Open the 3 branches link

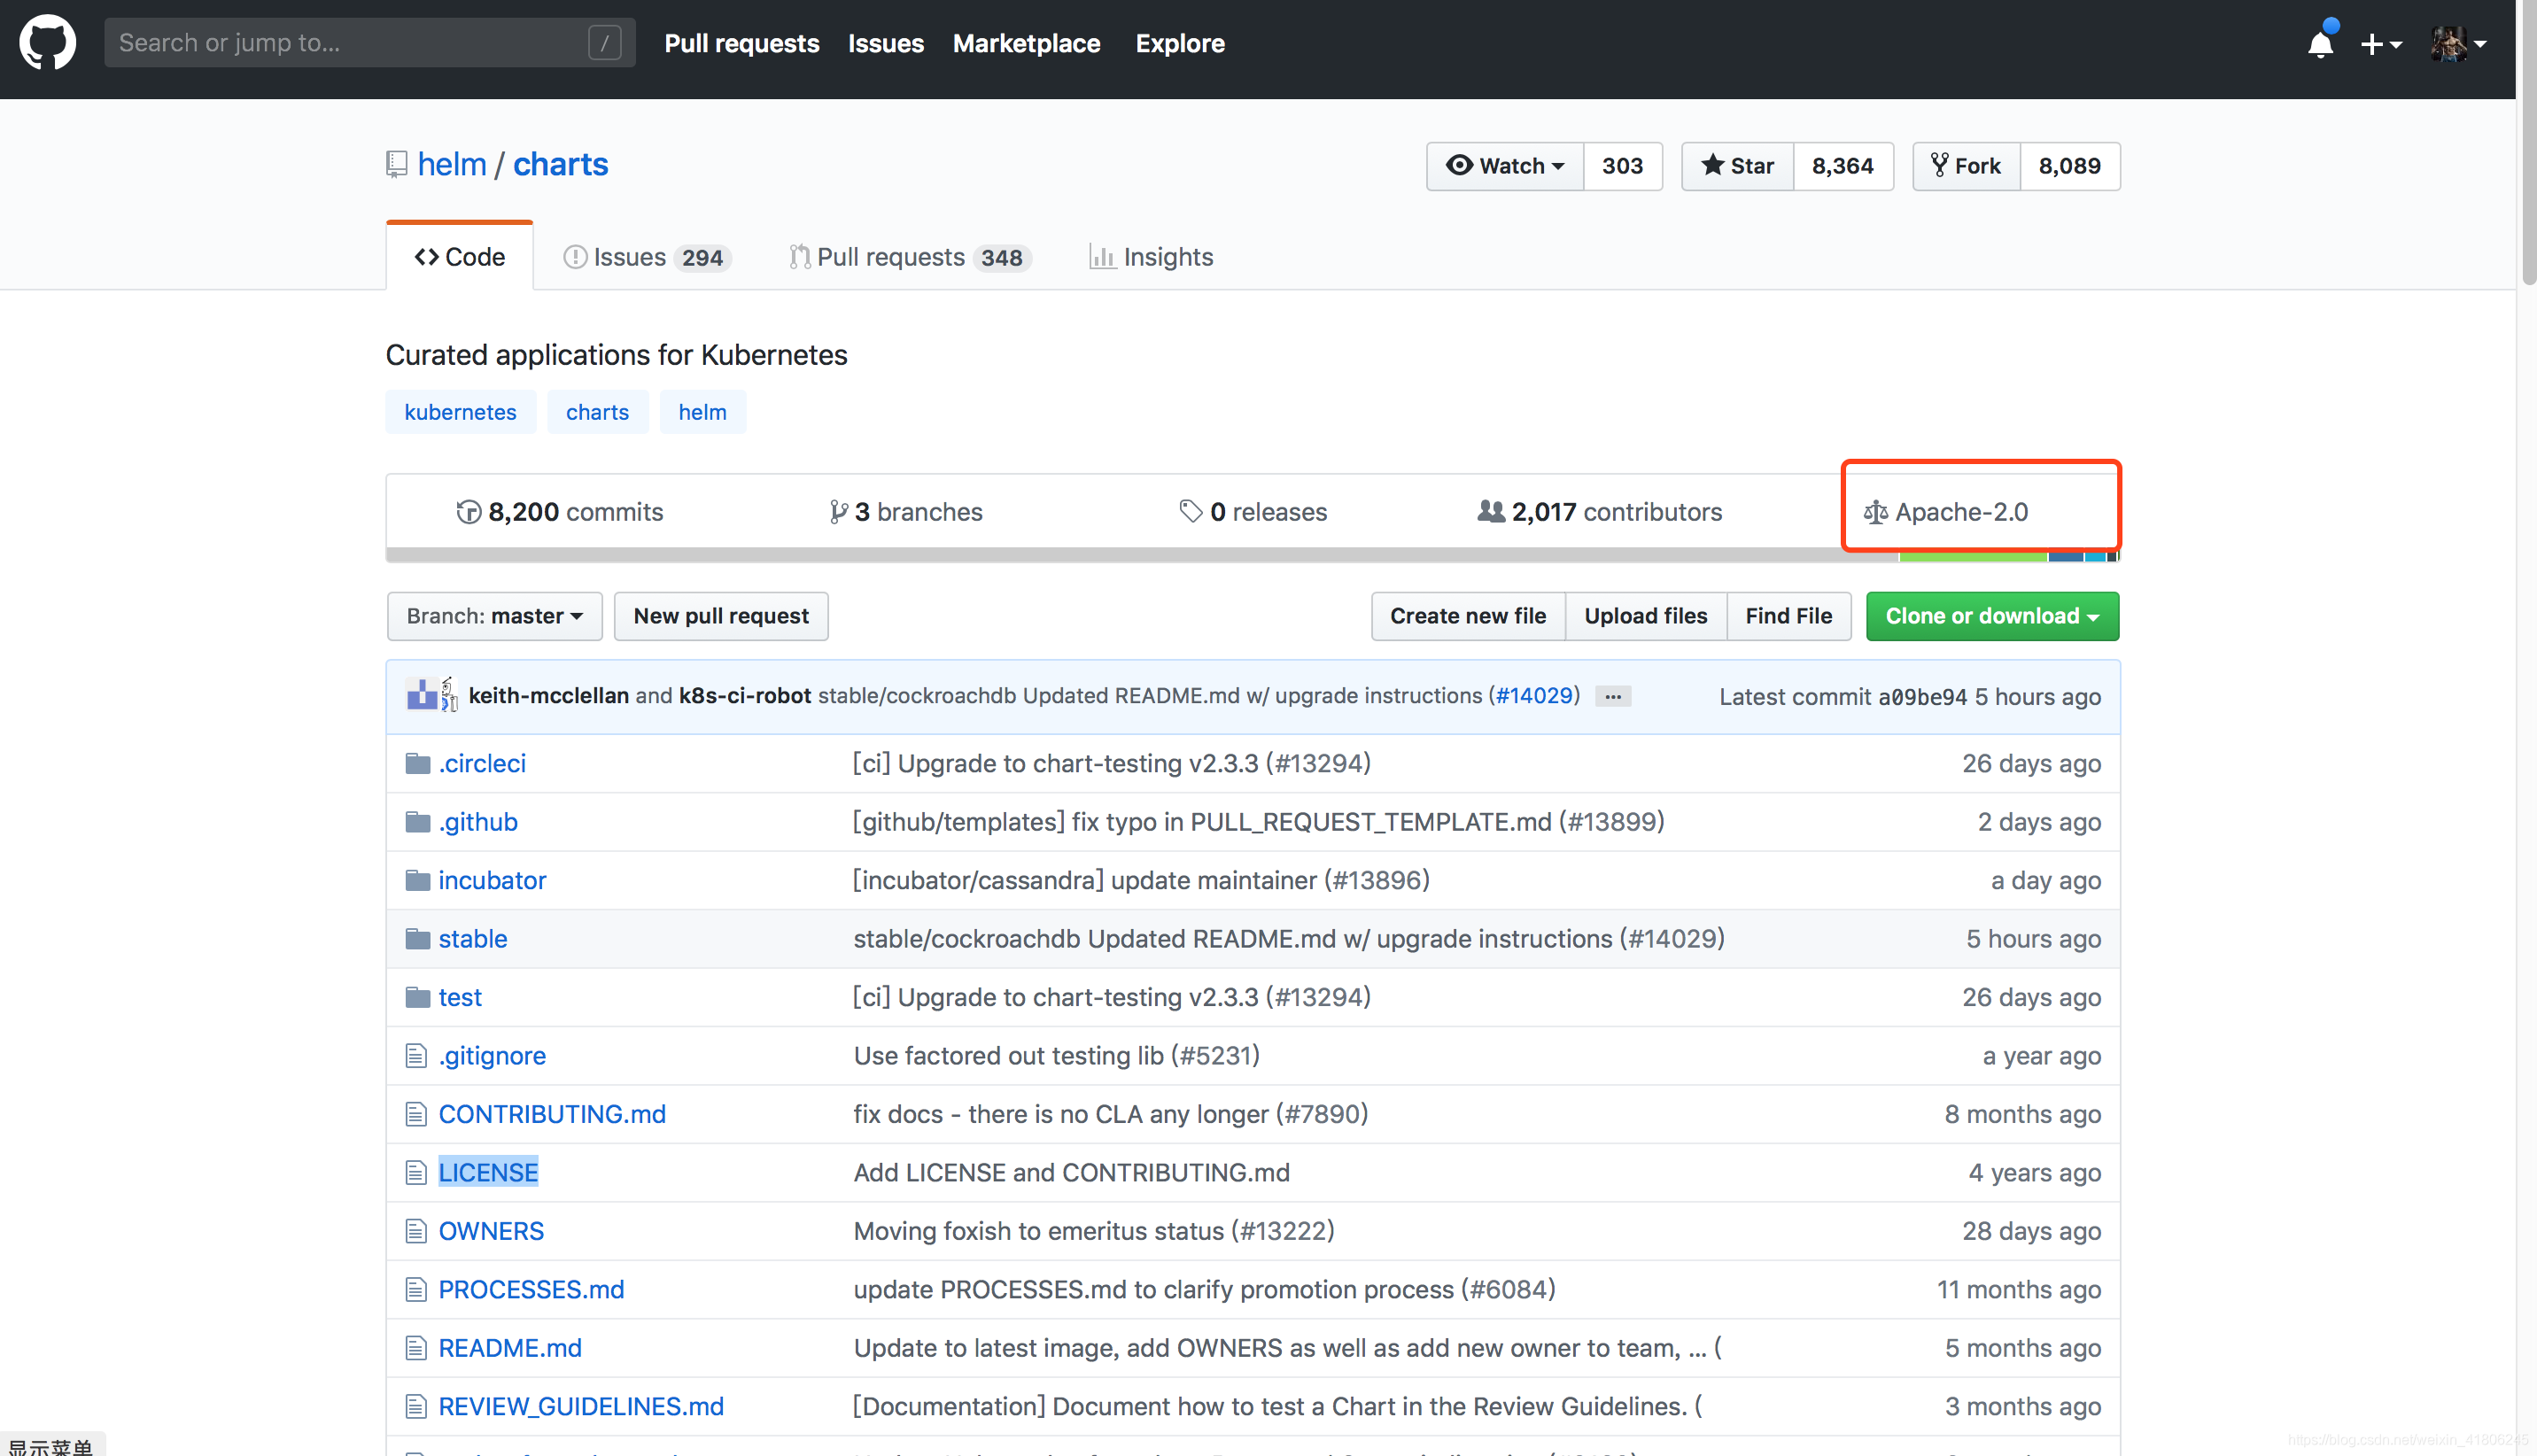coord(906,512)
